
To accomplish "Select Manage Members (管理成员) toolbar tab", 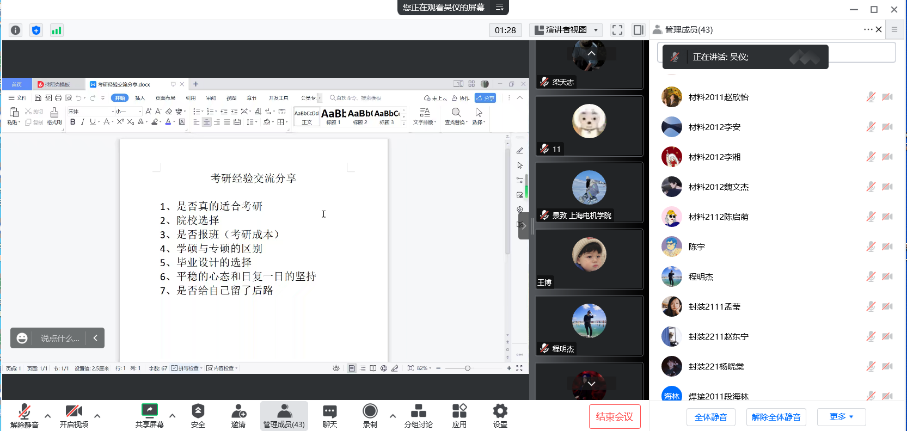I will tap(284, 414).
